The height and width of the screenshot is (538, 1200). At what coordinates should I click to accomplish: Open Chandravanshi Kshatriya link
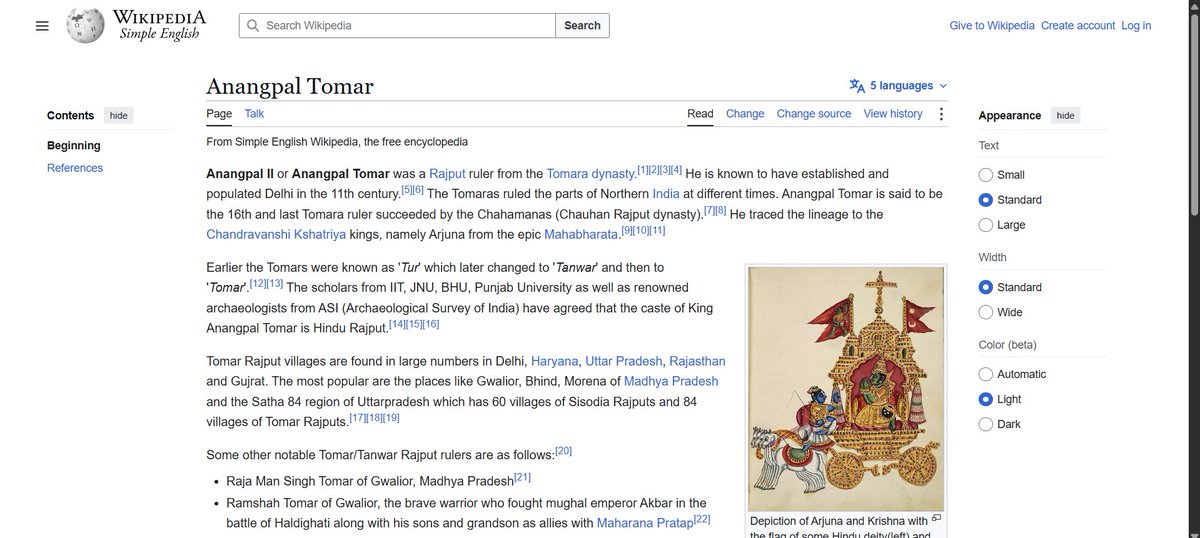275,234
